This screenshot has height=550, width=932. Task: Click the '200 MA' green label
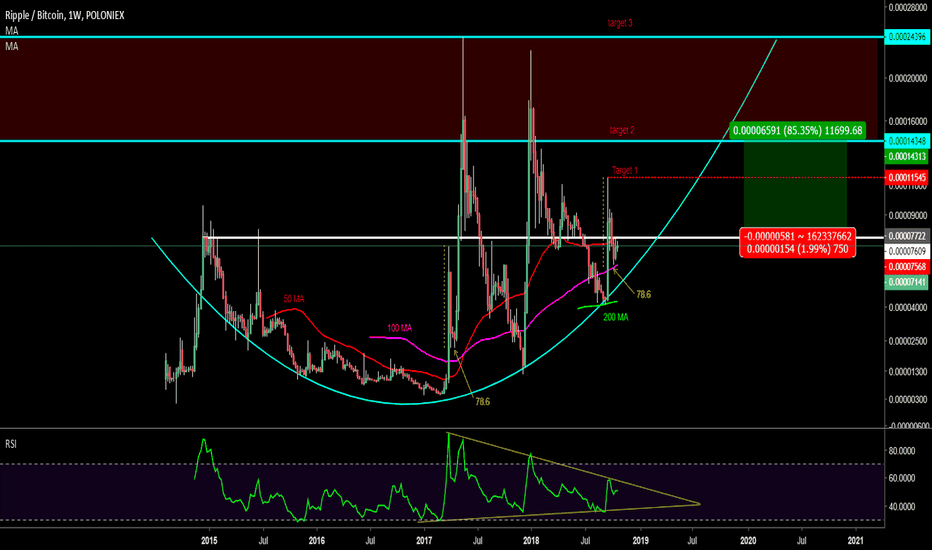616,318
